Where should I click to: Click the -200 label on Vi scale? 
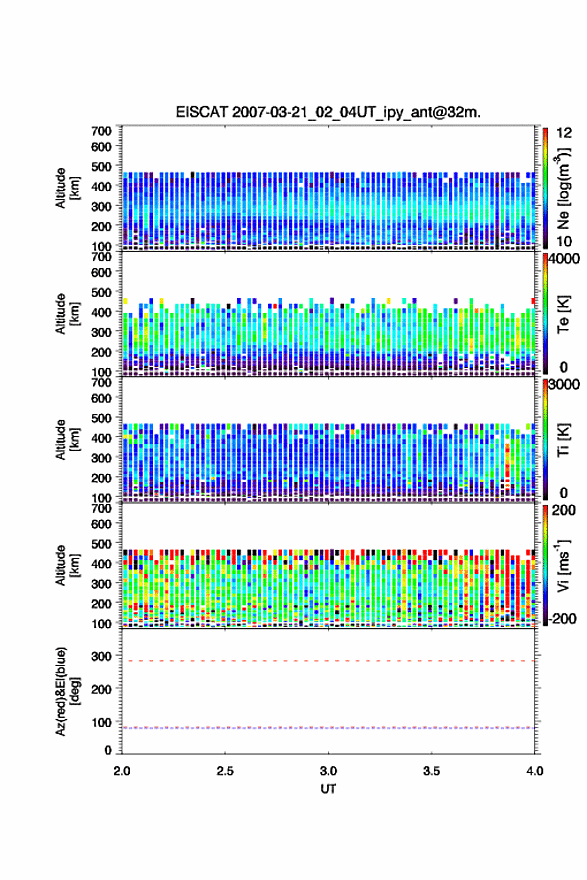point(563,618)
